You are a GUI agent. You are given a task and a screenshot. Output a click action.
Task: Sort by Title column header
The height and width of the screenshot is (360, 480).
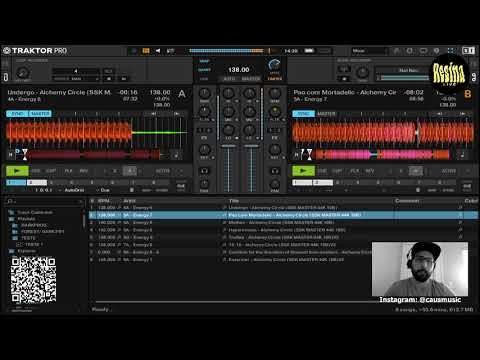click(234, 201)
